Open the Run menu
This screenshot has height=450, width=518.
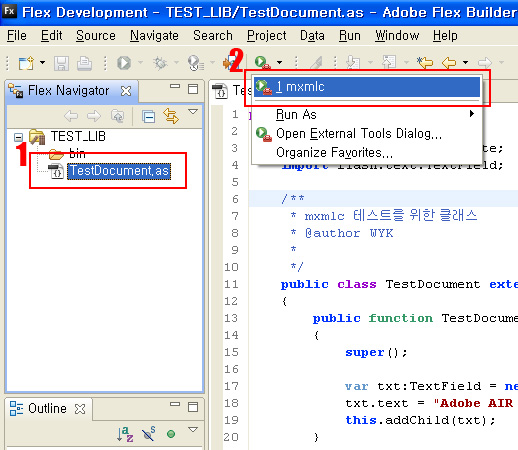point(350,35)
